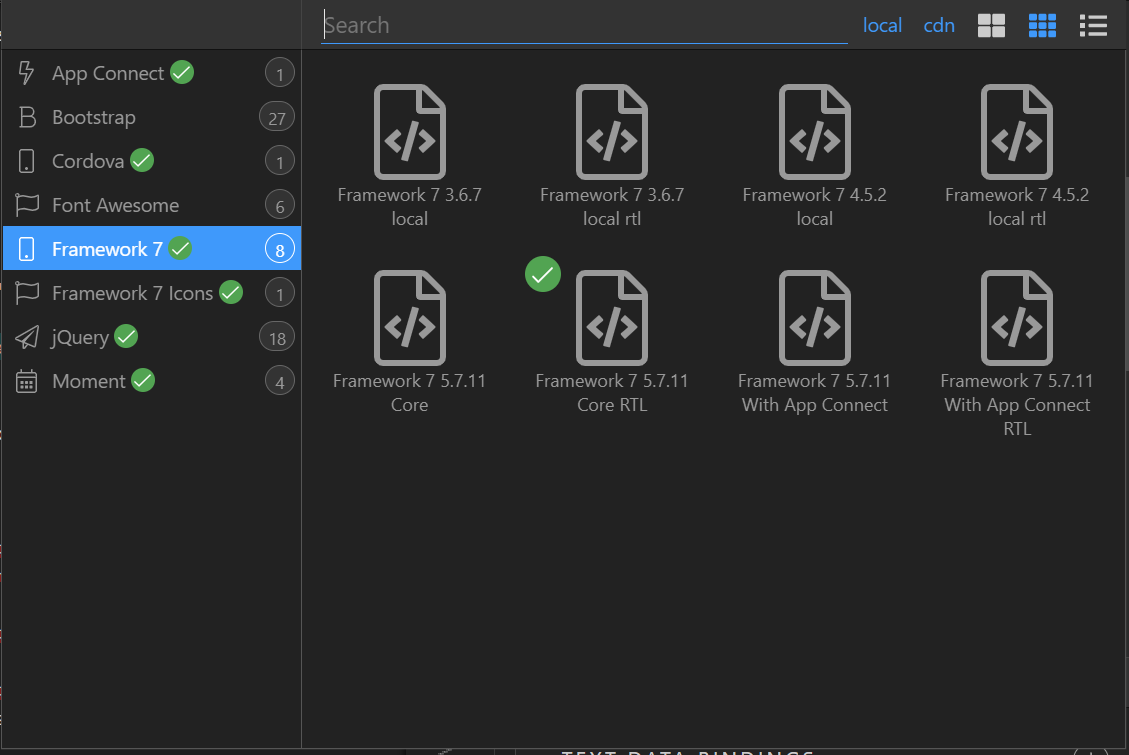The image size is (1129, 755).
Task: Click the Font Awesome count badge 6
Action: pos(280,206)
